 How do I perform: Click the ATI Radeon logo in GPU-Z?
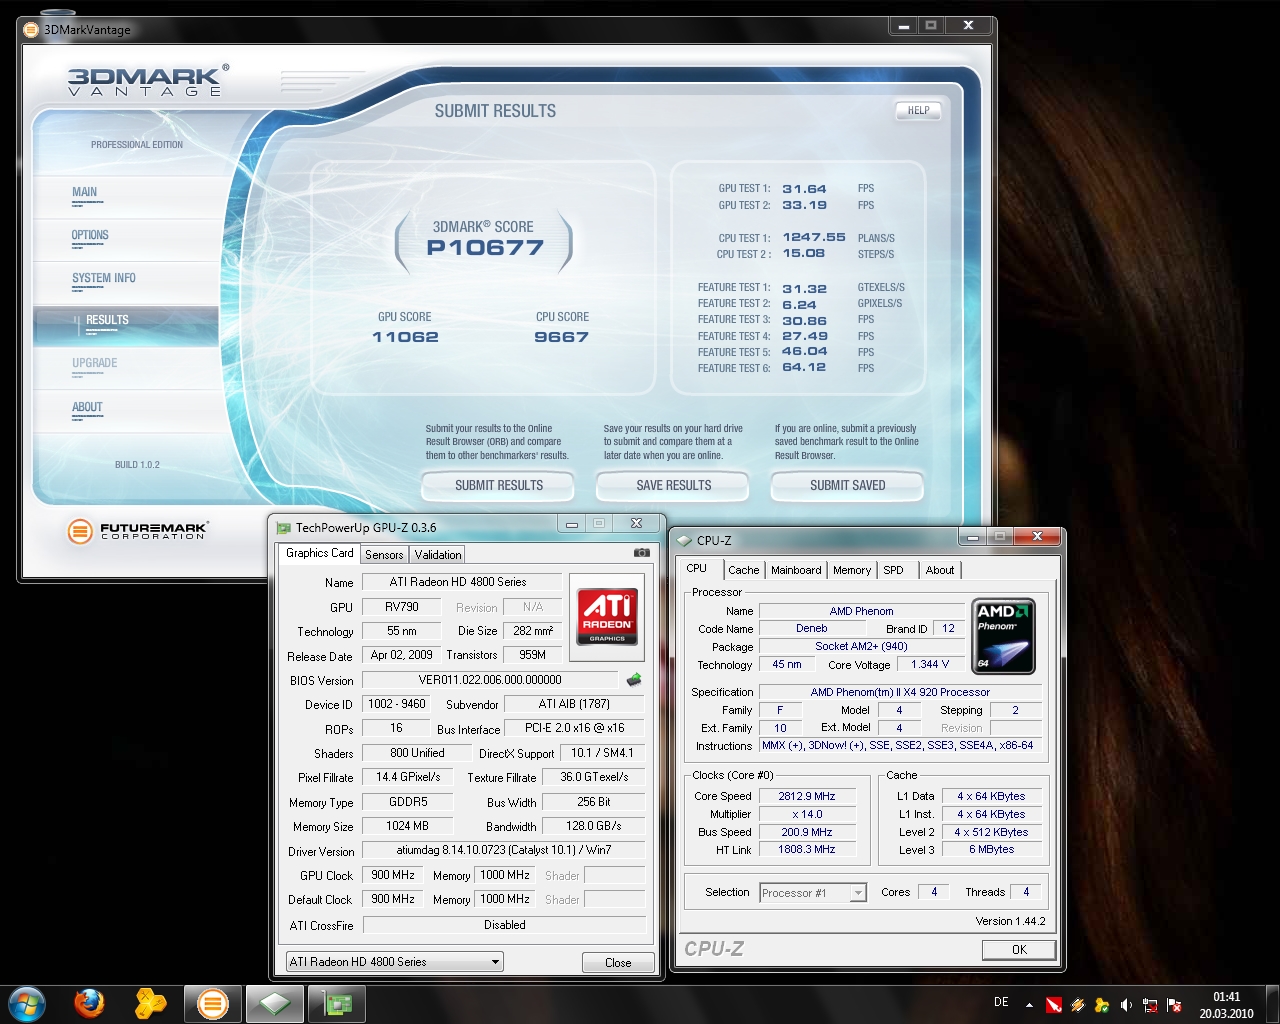[607, 616]
